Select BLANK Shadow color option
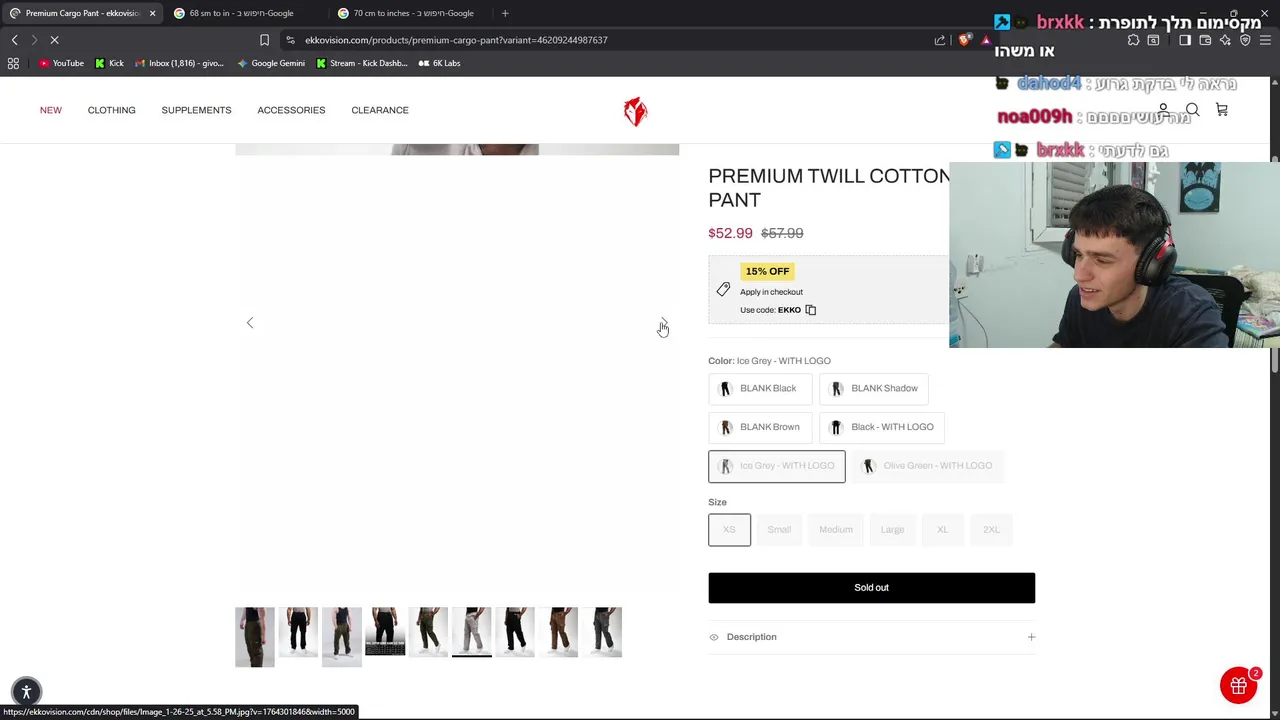The image size is (1280, 720). pos(874,388)
